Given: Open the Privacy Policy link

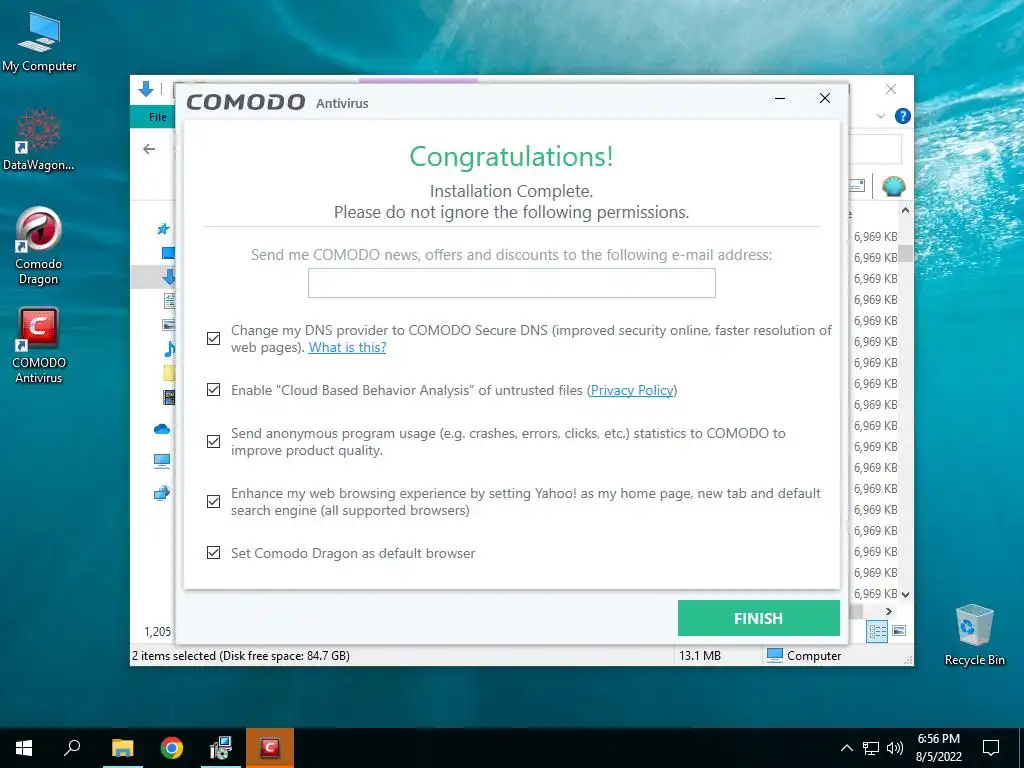Looking at the screenshot, I should [632, 390].
